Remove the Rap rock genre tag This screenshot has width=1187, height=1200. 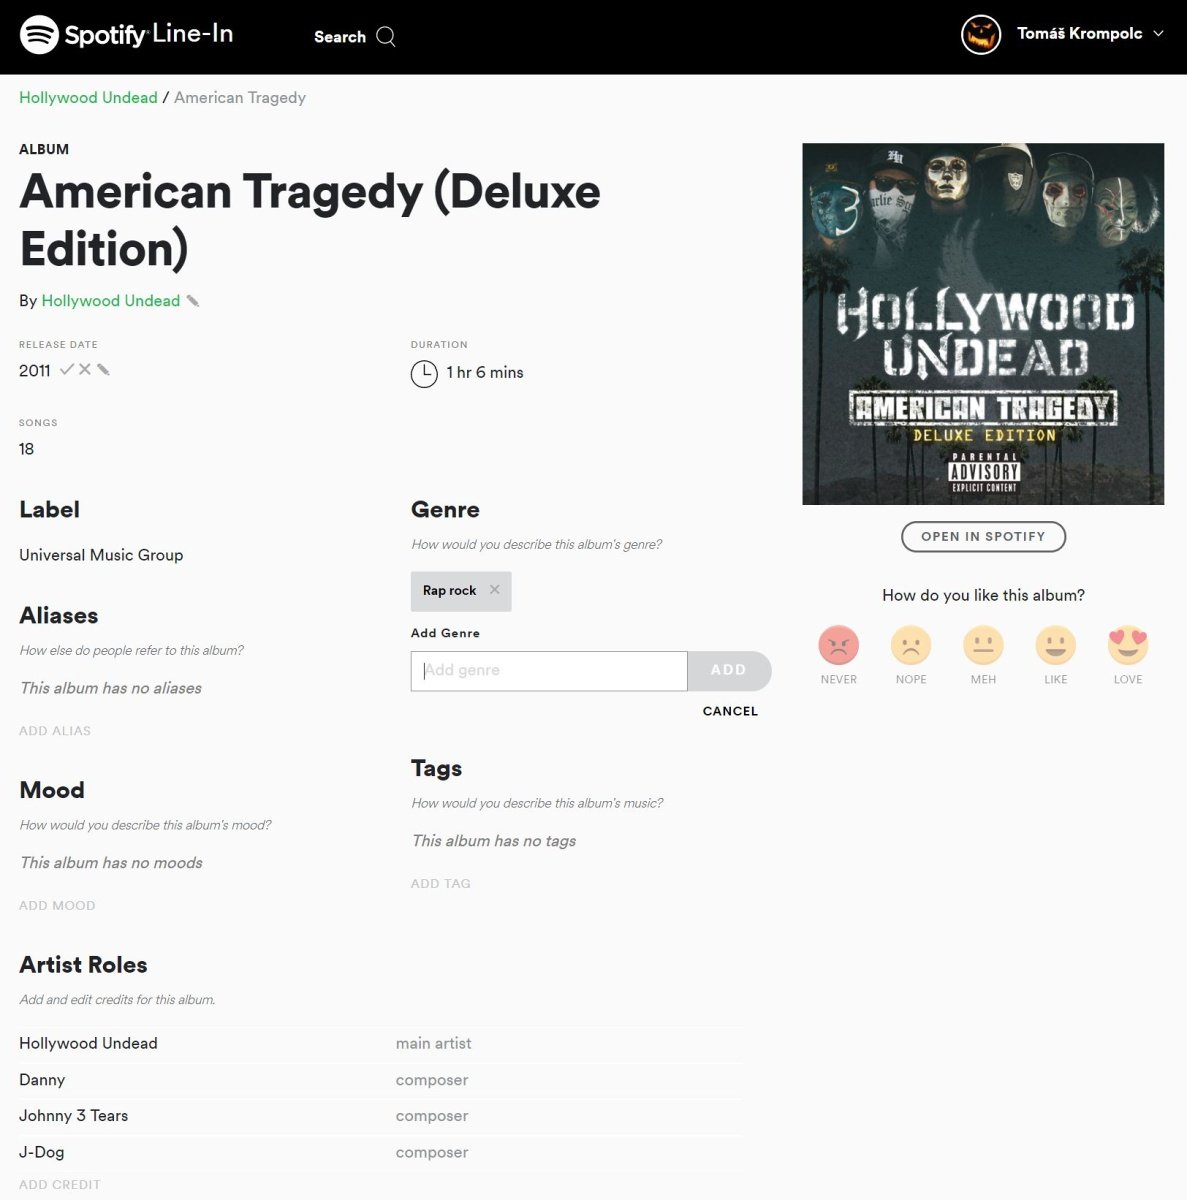[494, 590]
